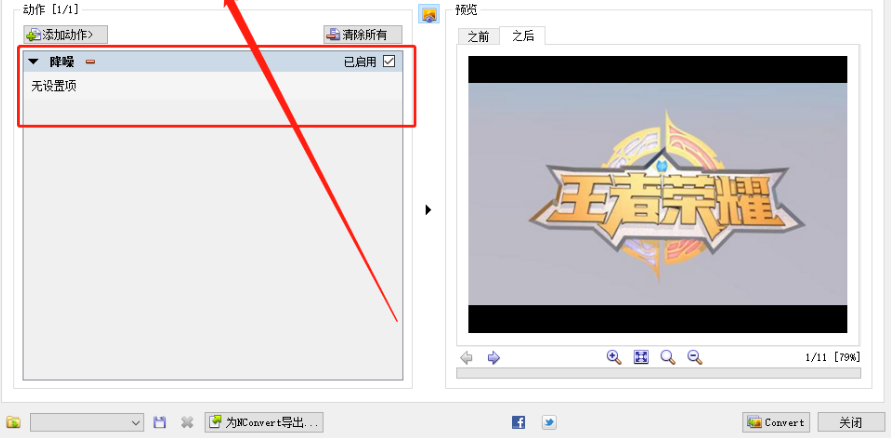Viewport: 895px width, 438px height.
Task: Delete the script with the X icon
Action: coord(187,423)
